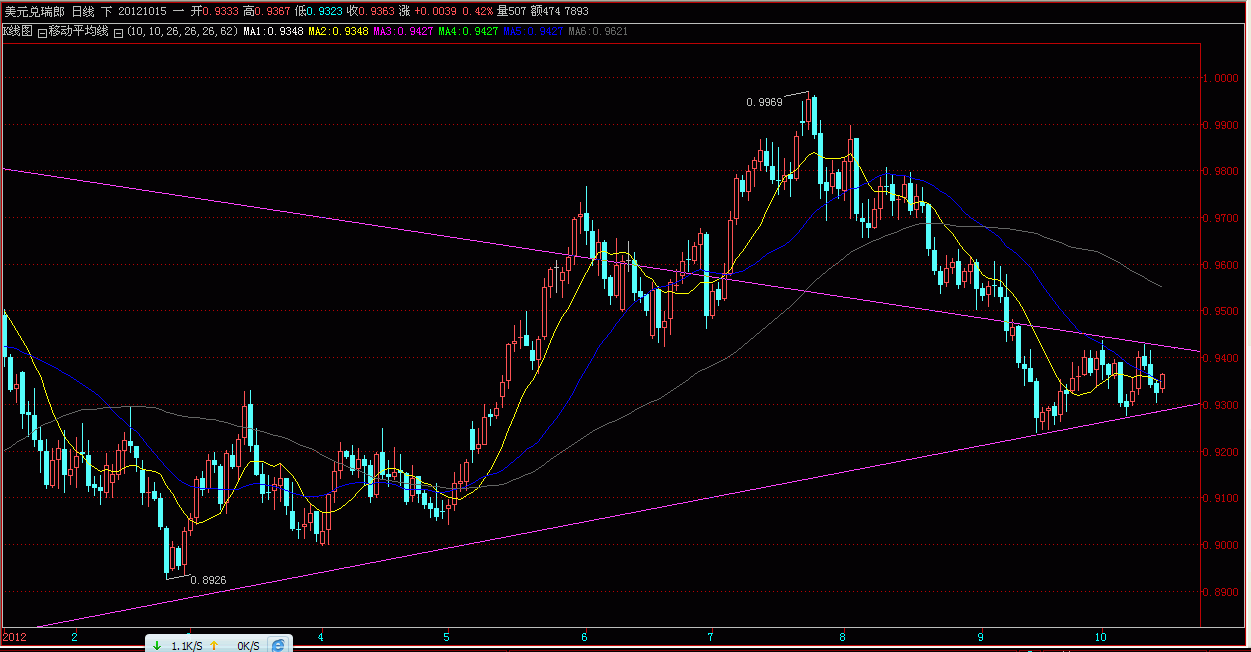Screen dimensions: 1251x652
Task: Click the change percentage 0.42% in header
Action: 477,11
